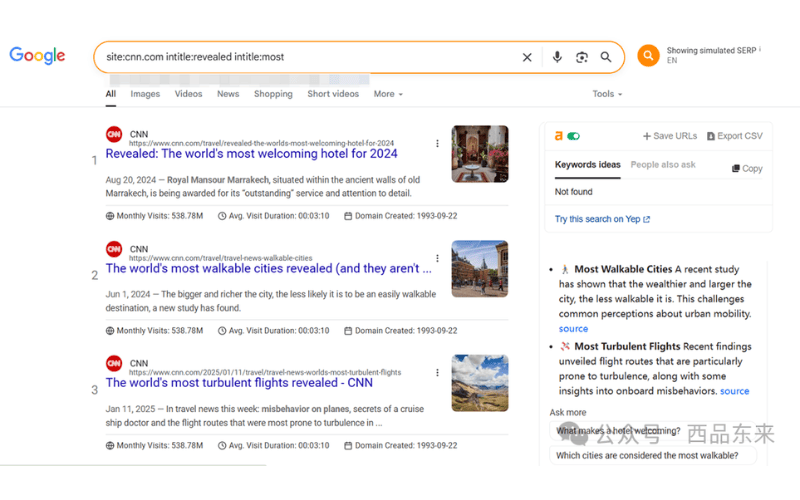Open Try this search on Yep link
800x500 pixels.
(603, 219)
